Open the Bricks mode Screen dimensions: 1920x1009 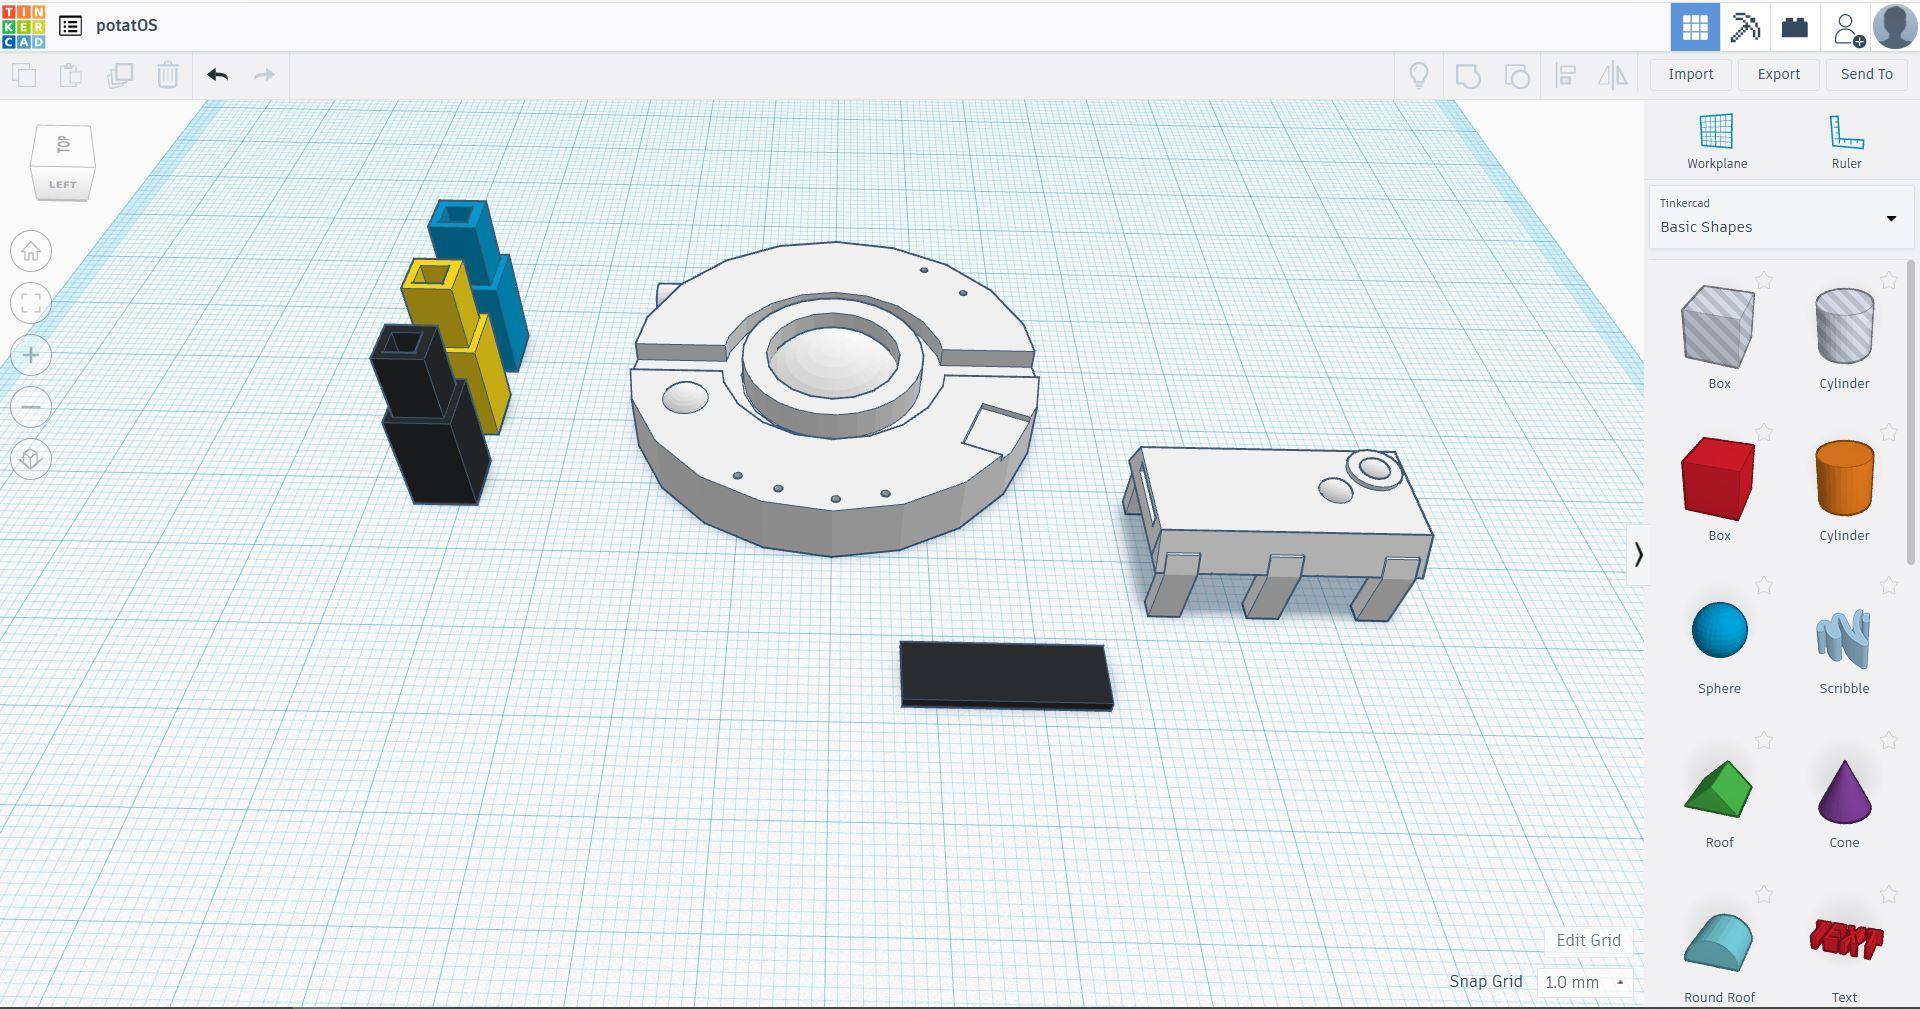1795,27
